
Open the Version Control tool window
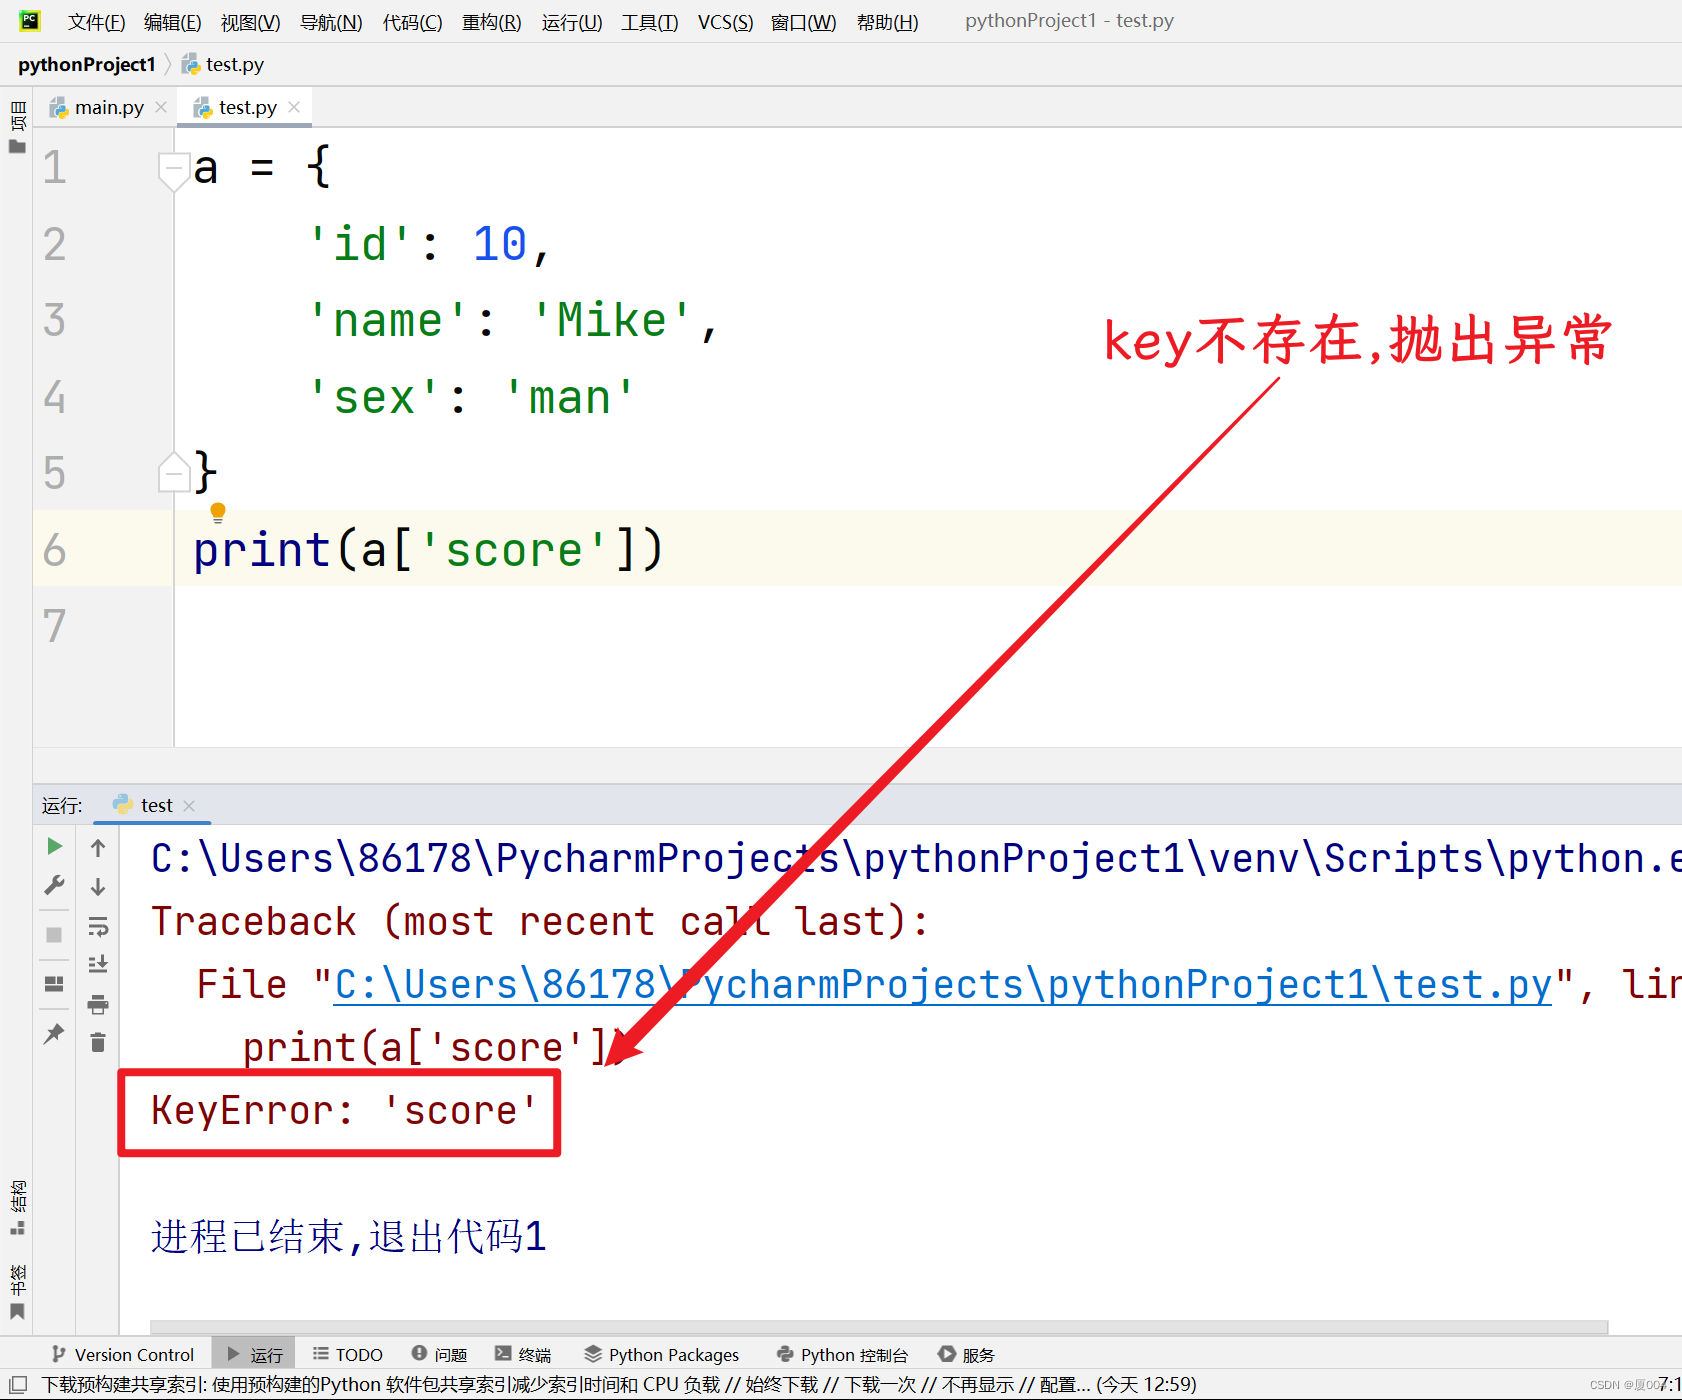pos(123,1354)
